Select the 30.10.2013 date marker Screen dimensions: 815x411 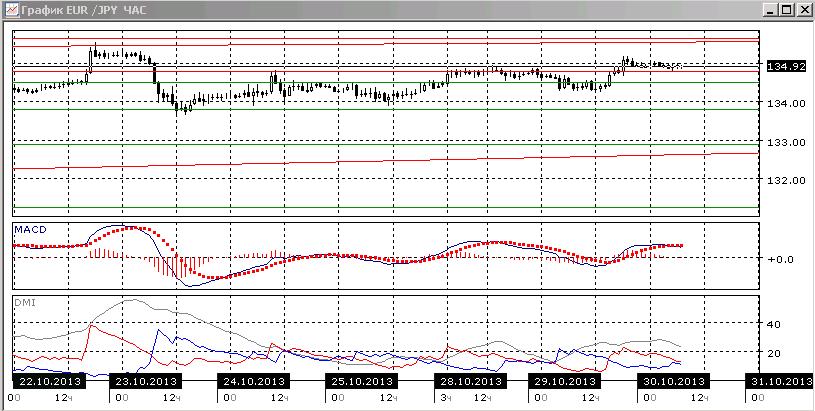[674, 381]
